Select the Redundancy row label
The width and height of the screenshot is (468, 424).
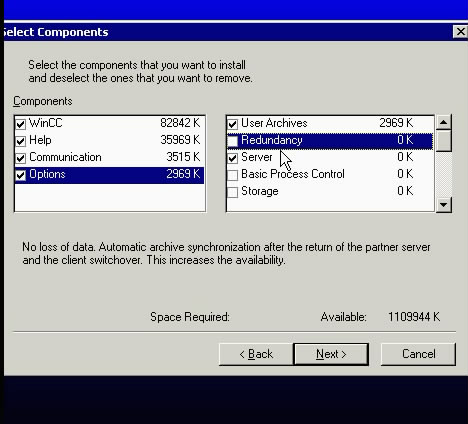click(272, 140)
